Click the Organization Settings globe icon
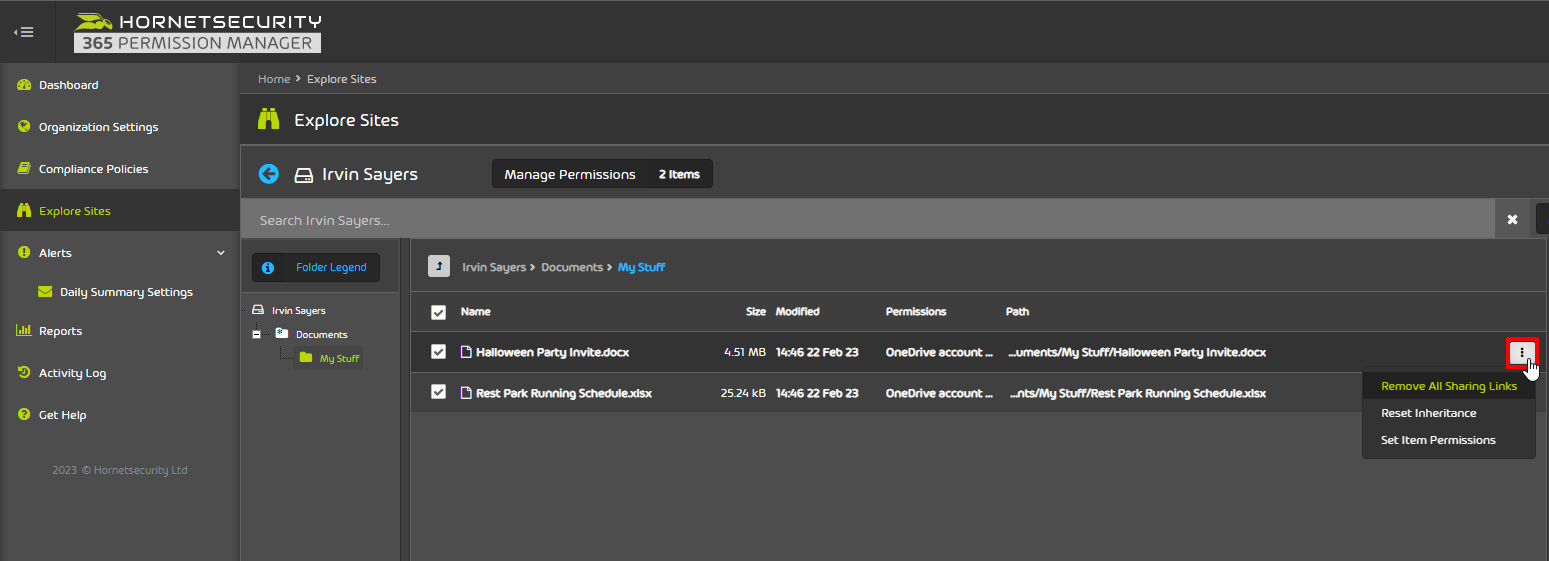1549x561 pixels. pyautogui.click(x=24, y=127)
